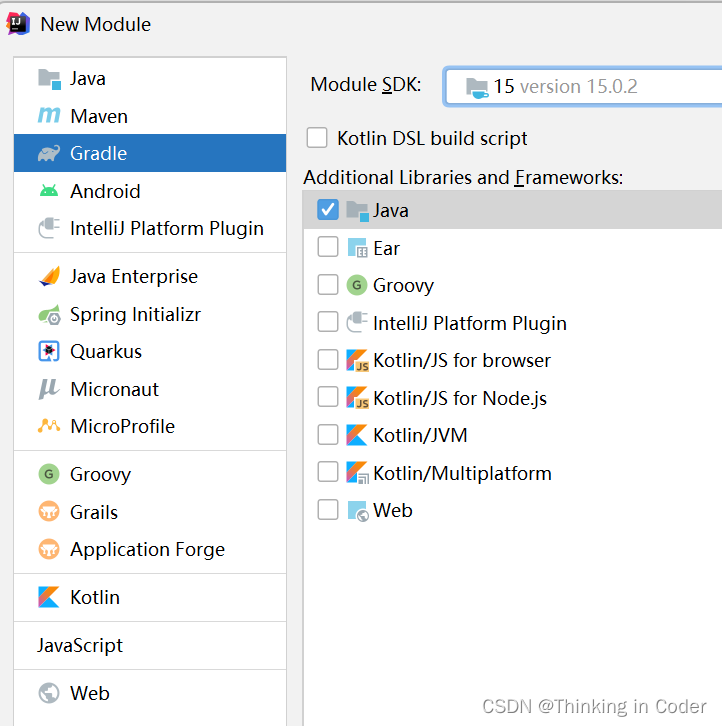The height and width of the screenshot is (726, 722).
Task: Select the Web module type at bottom
Action: pyautogui.click(x=150, y=694)
